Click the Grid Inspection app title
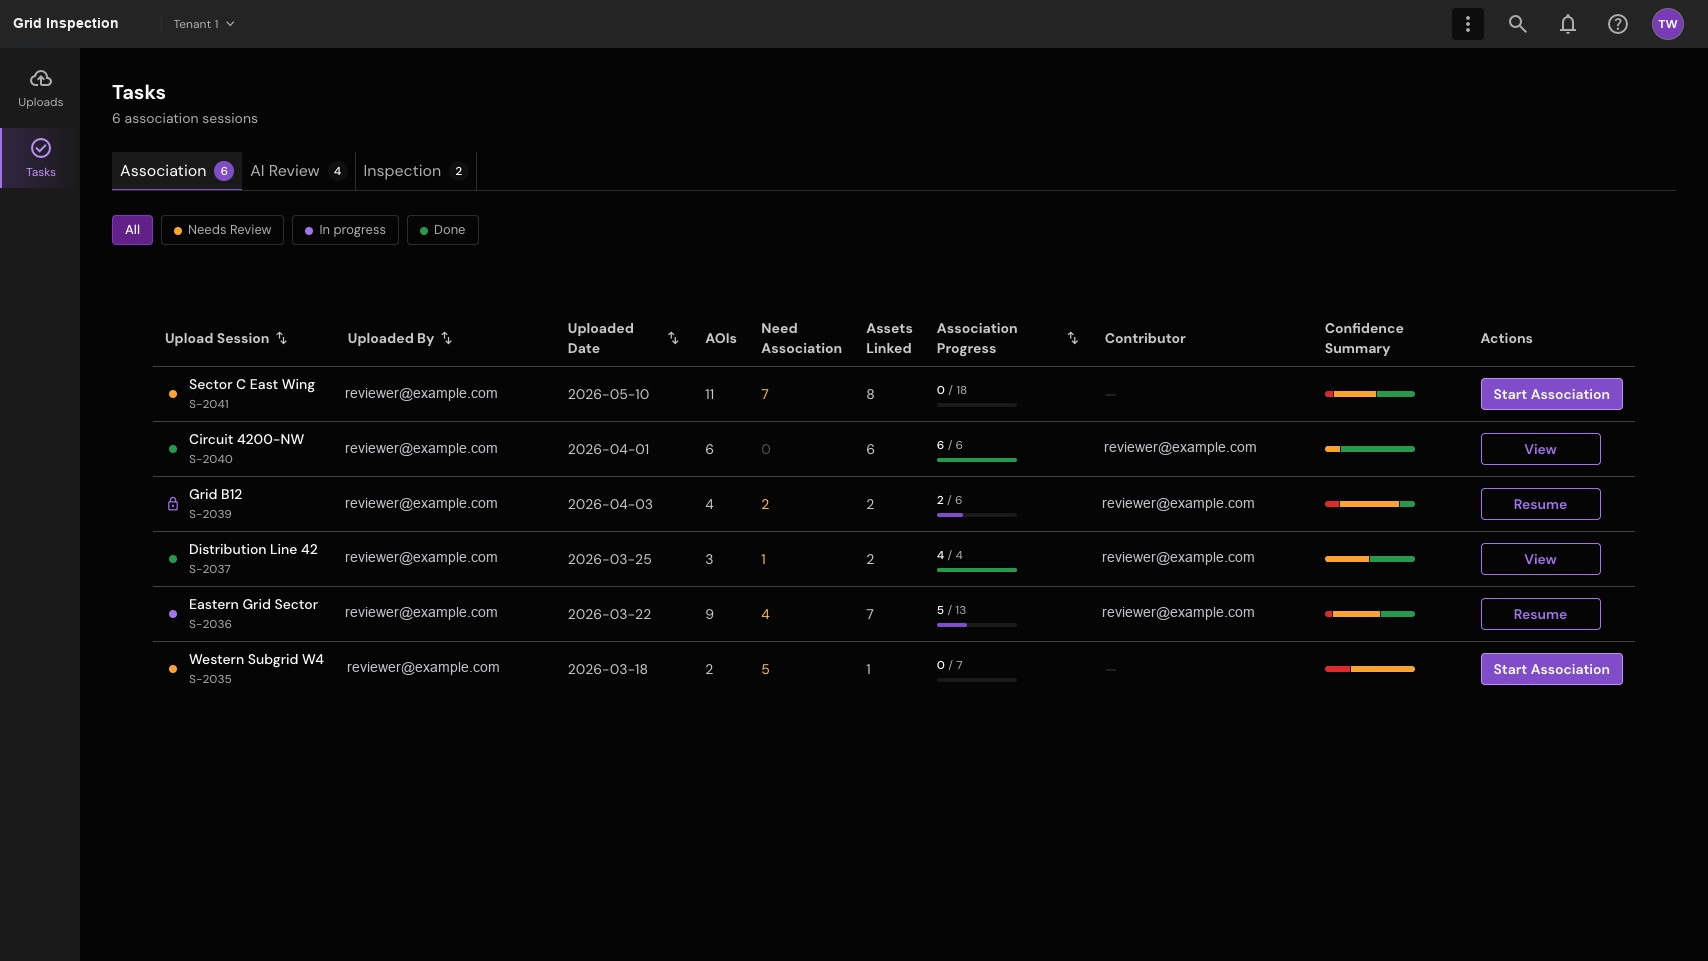The height and width of the screenshot is (961, 1708). point(66,23)
